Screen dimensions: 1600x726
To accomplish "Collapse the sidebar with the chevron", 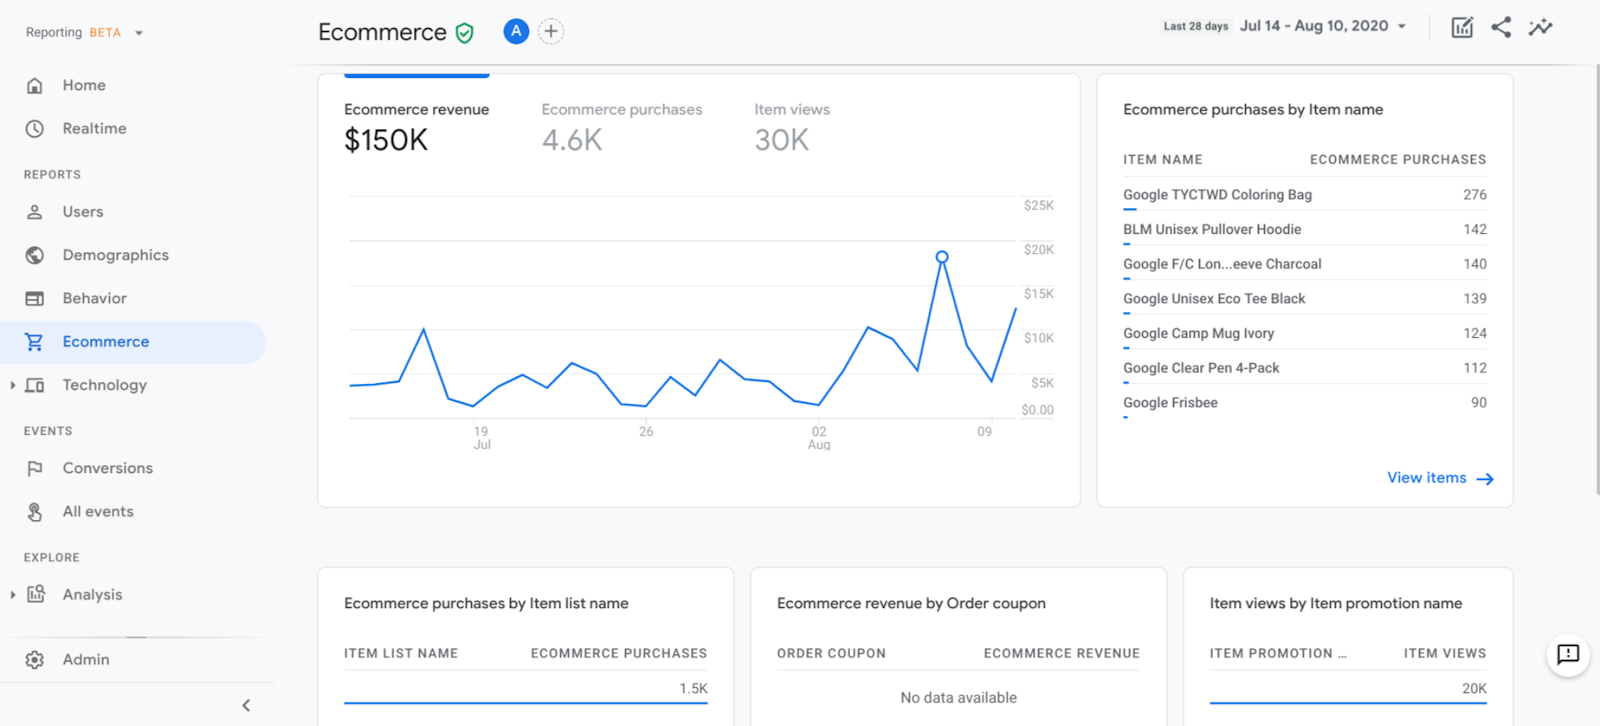I will click(x=246, y=706).
